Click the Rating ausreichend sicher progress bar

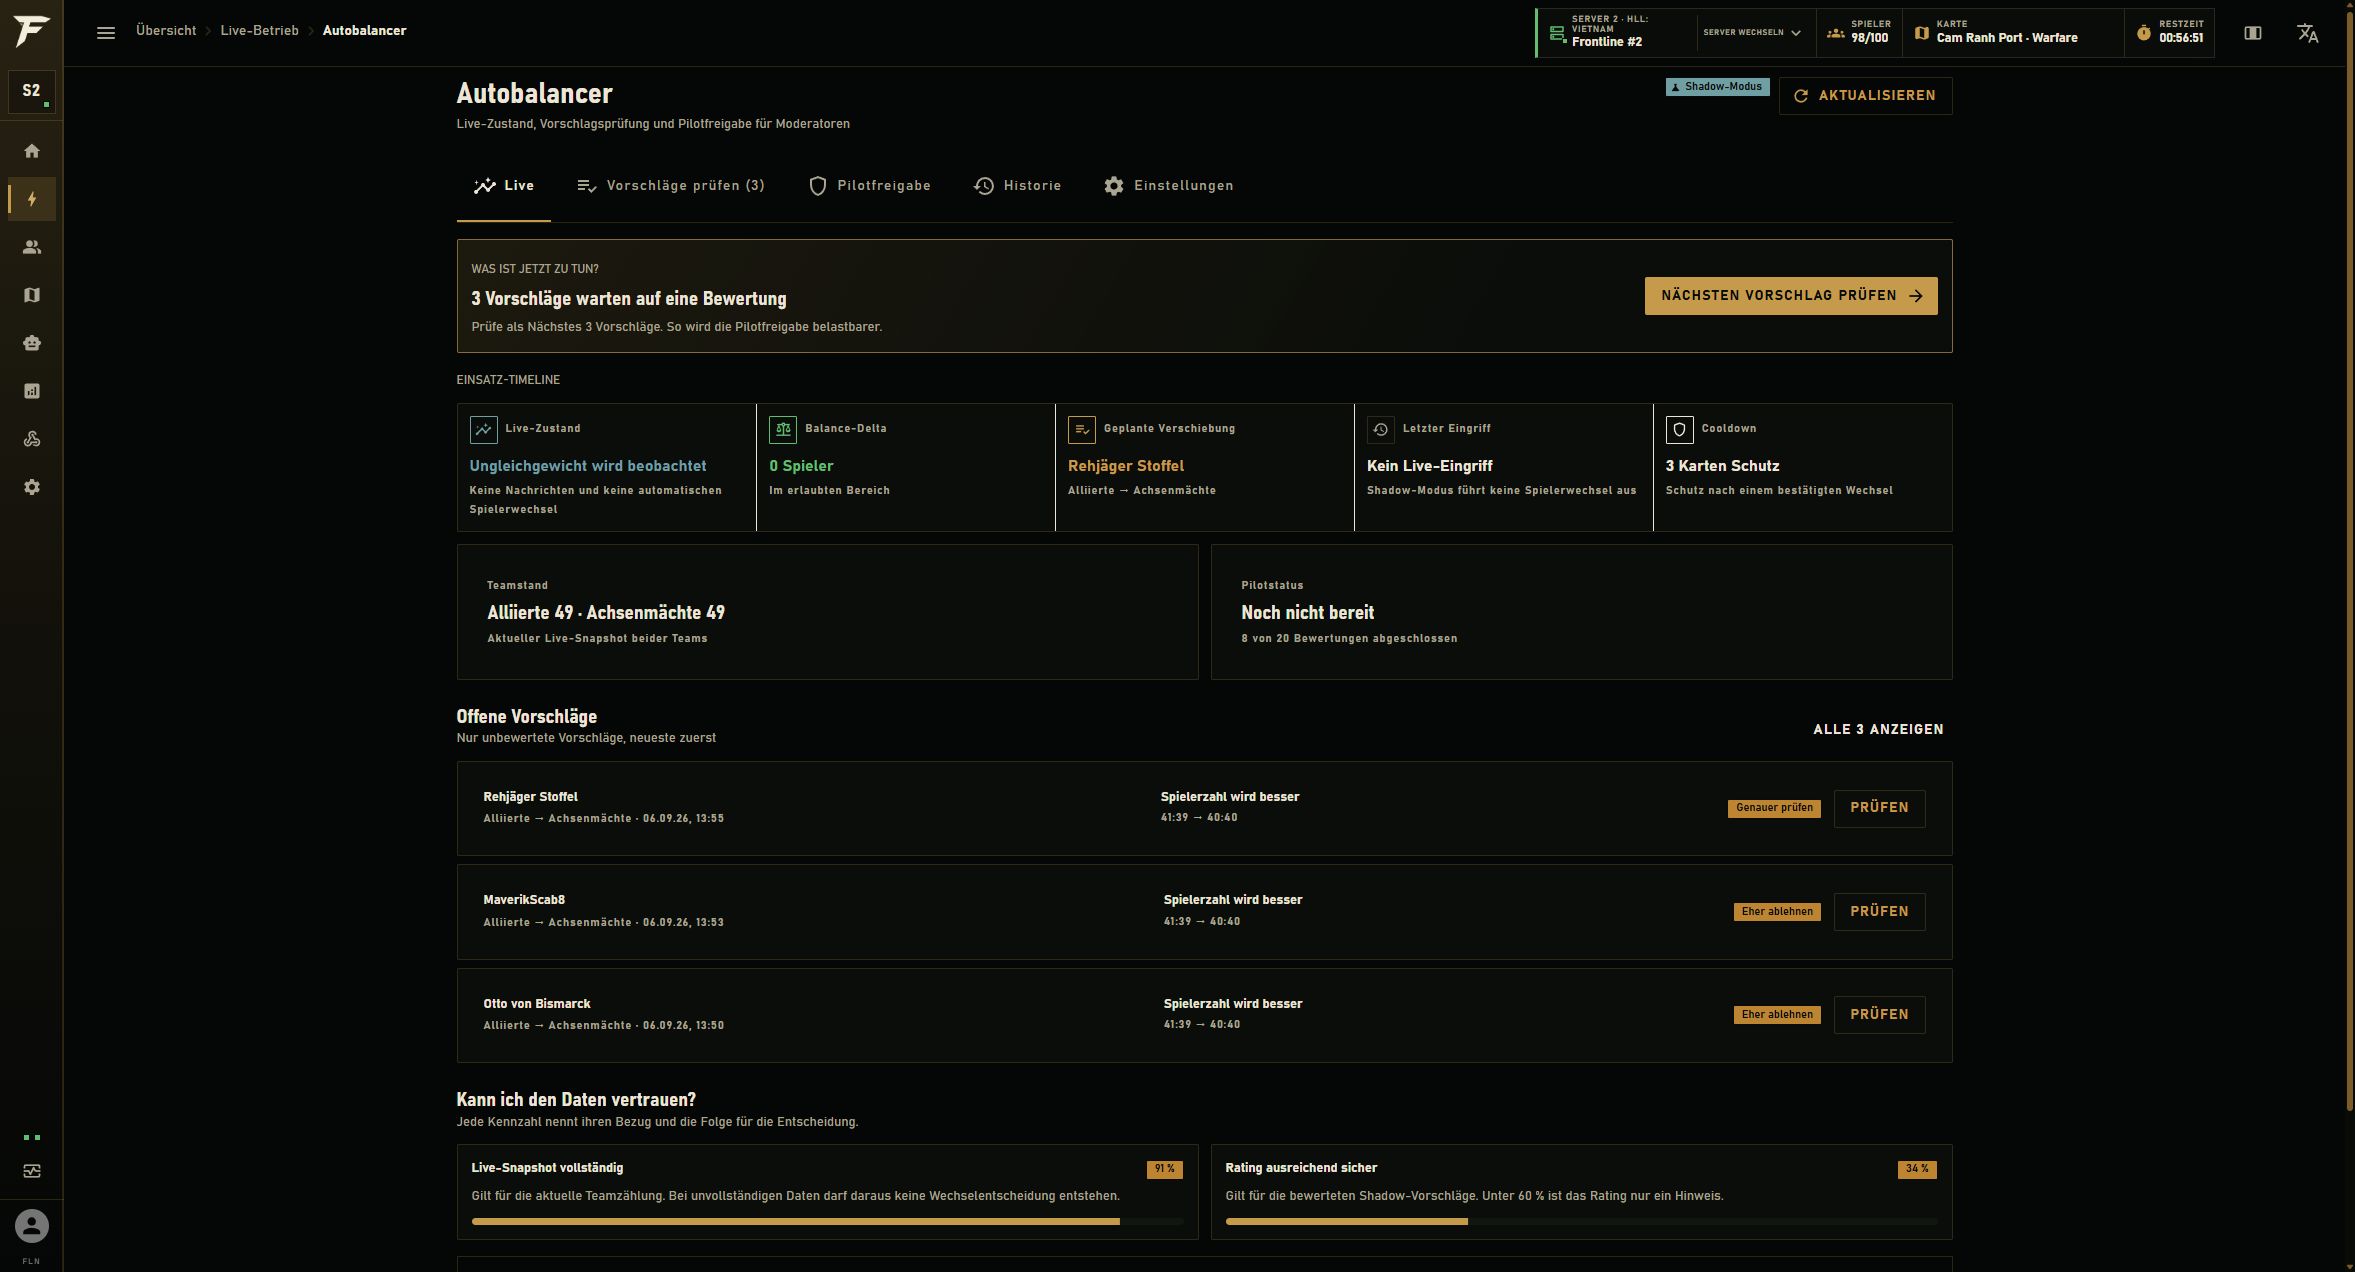(1581, 1221)
